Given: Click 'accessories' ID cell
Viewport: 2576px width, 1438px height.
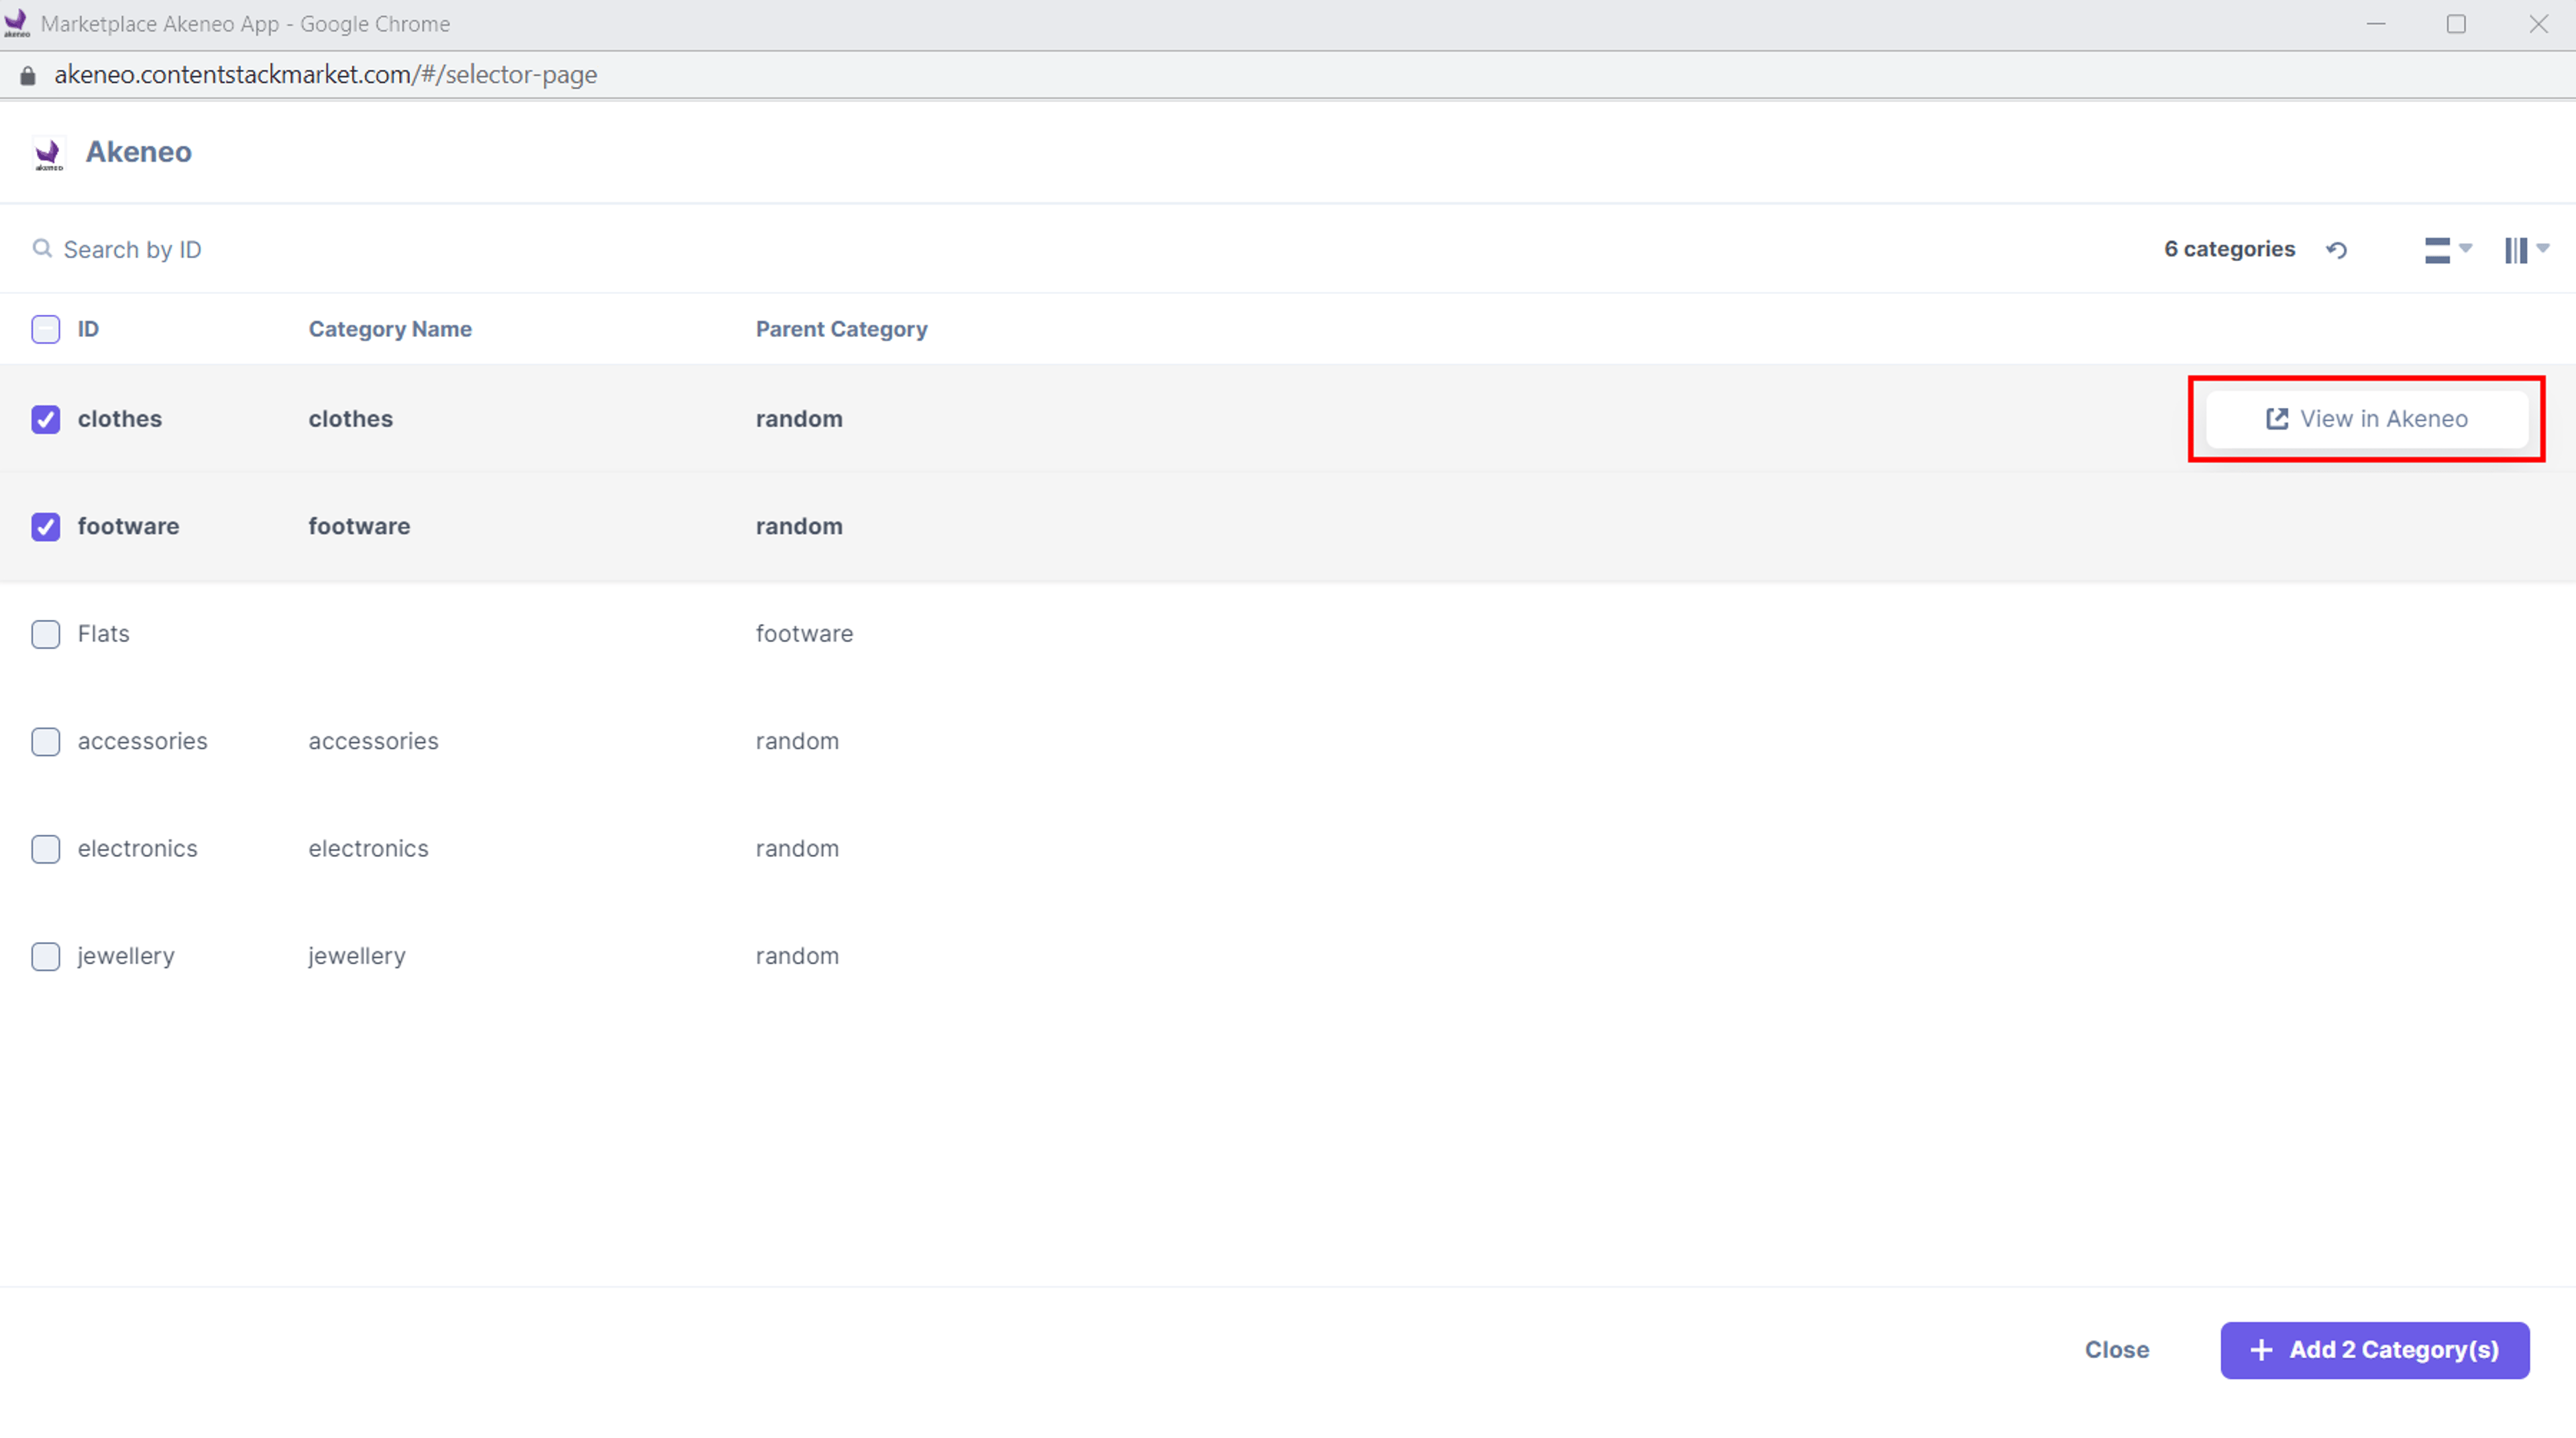Looking at the screenshot, I should (x=143, y=741).
